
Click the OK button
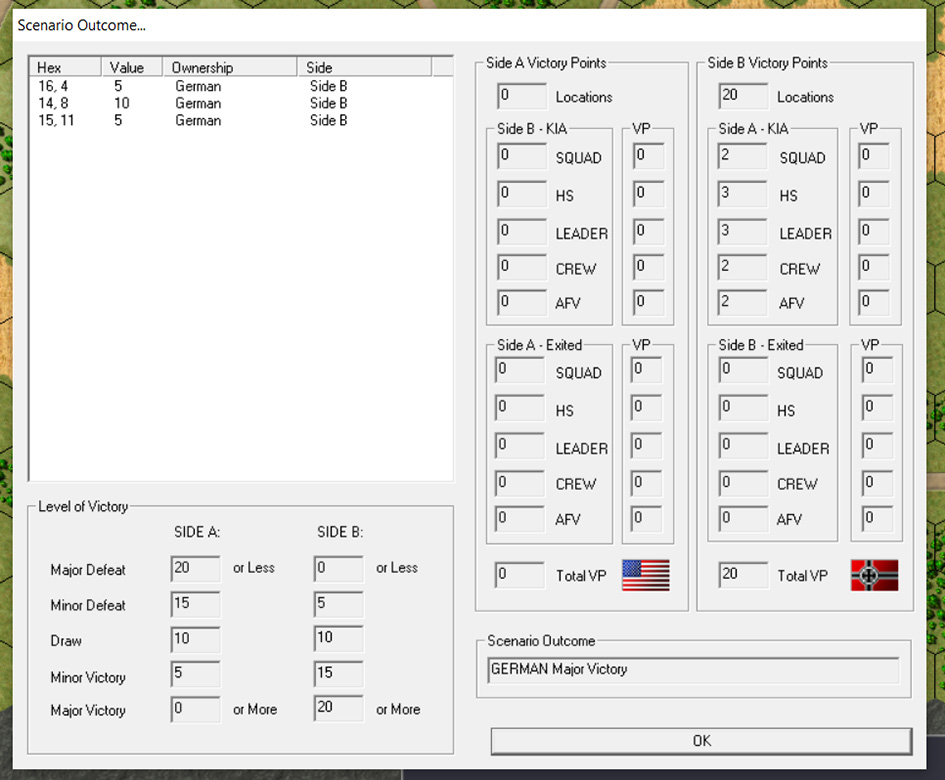pyautogui.click(x=701, y=741)
